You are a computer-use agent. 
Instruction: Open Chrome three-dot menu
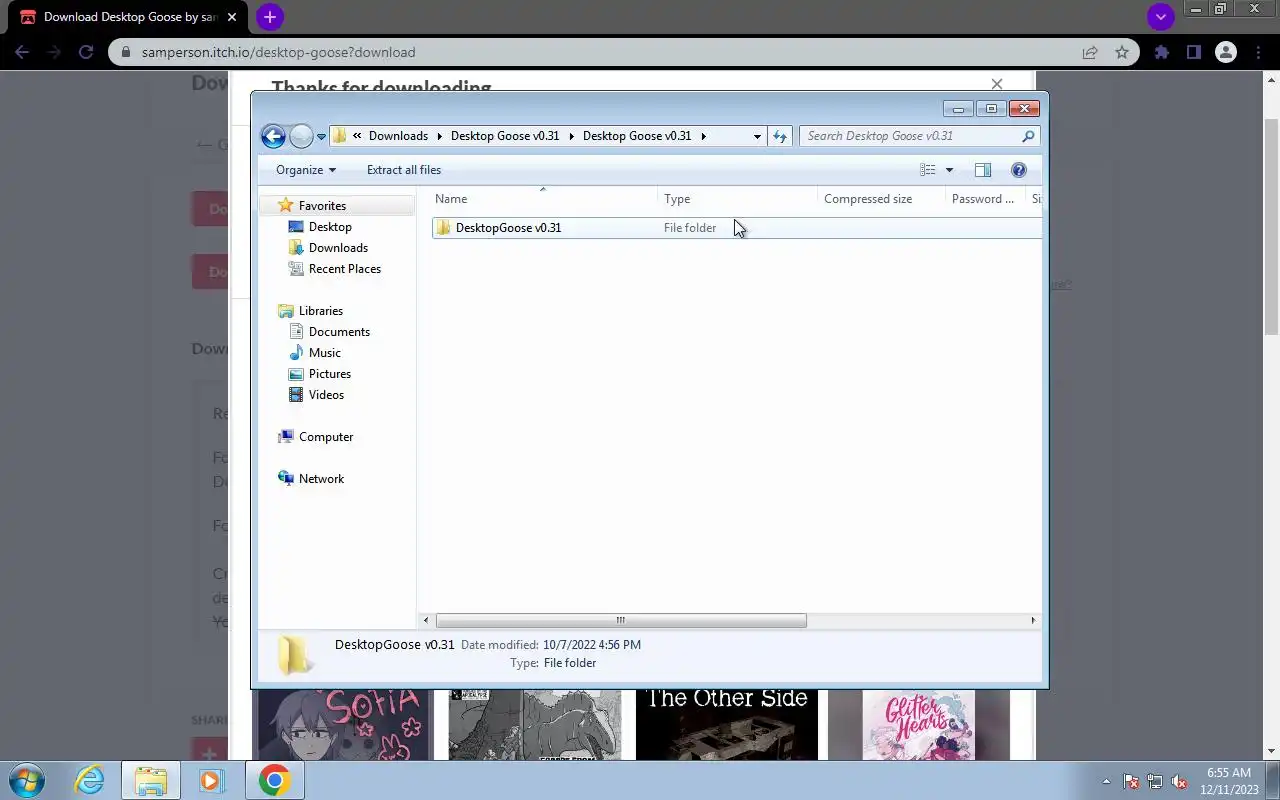coord(1257,52)
